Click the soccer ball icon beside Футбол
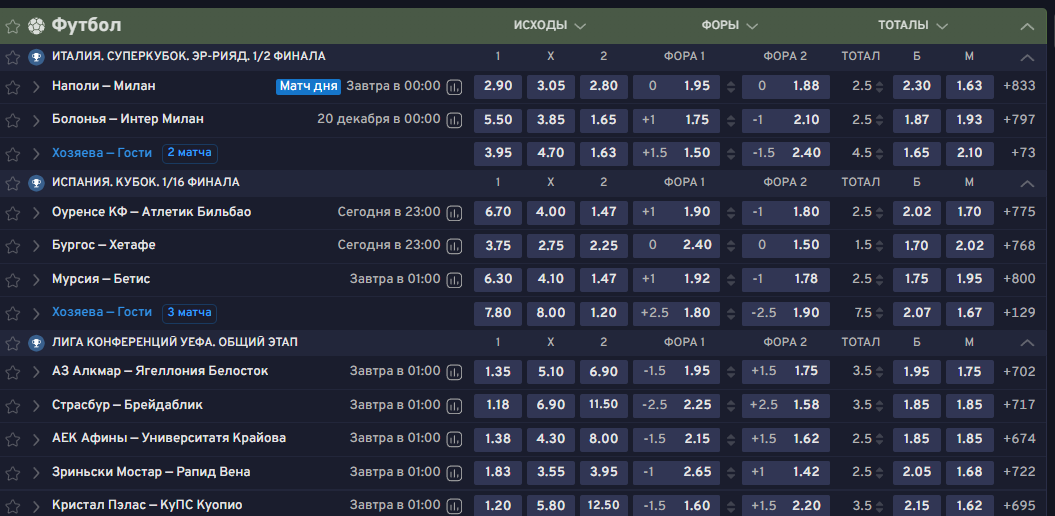This screenshot has height=516, width=1055. coord(37,25)
